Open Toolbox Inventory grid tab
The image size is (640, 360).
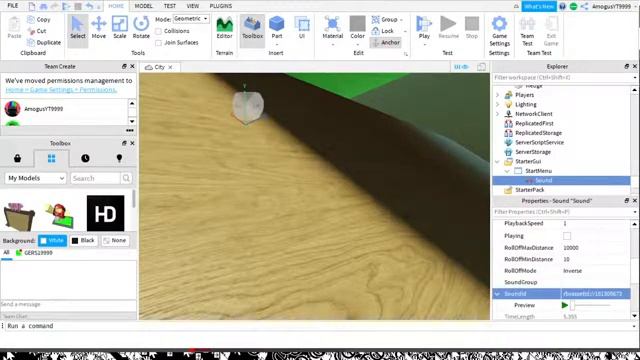[x=51, y=158]
